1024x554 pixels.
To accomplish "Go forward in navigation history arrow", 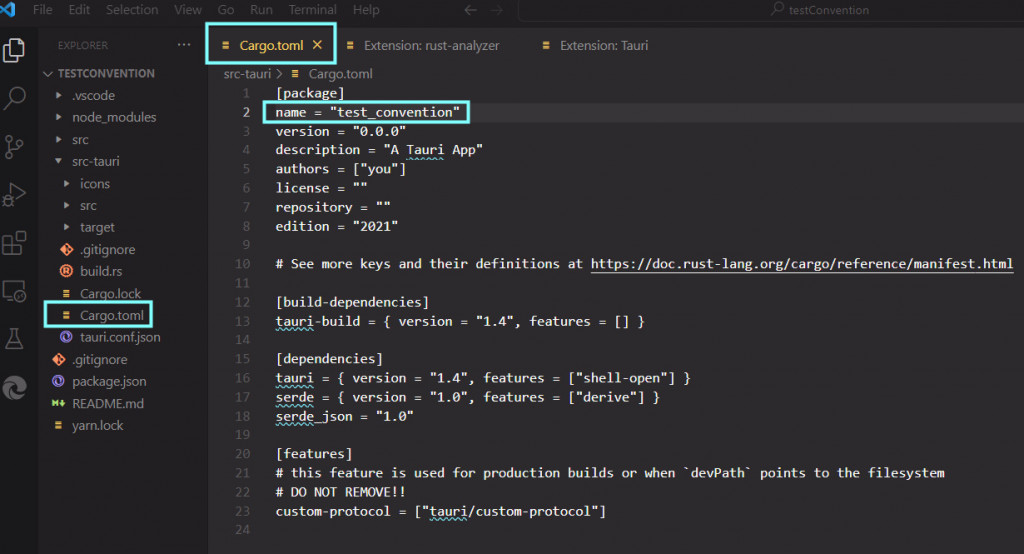I will coord(497,10).
